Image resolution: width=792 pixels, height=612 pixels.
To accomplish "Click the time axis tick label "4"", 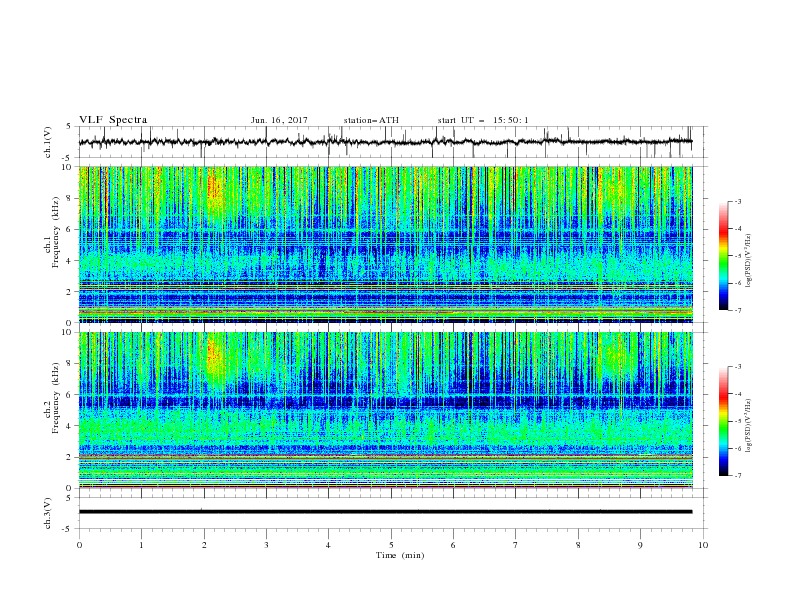I will pyautogui.click(x=328, y=545).
